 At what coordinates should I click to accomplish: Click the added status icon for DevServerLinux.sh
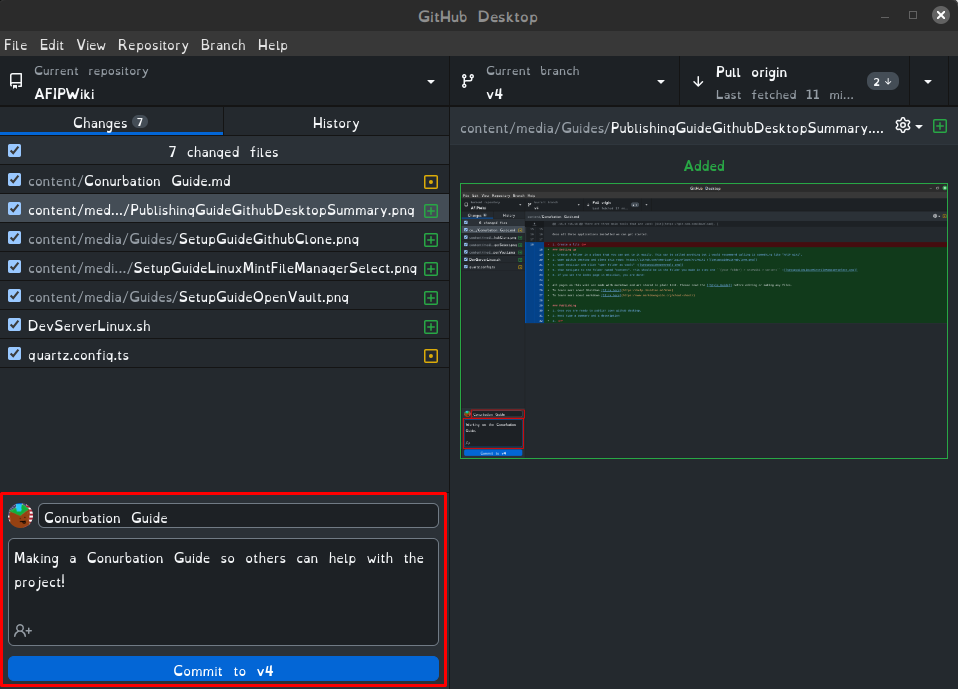[431, 327]
